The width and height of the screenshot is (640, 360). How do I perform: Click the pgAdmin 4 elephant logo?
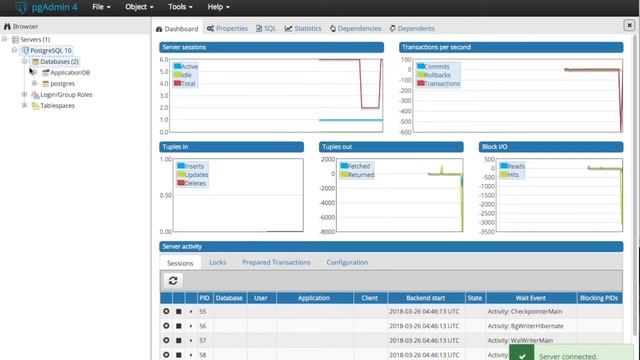click(21, 7)
